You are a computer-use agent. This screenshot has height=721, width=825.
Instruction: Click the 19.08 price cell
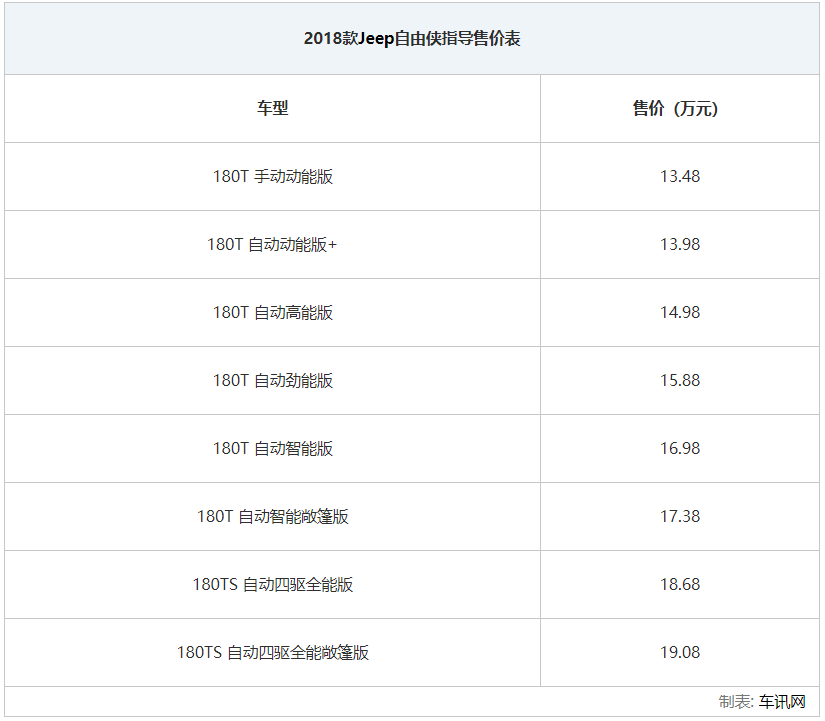[679, 652]
